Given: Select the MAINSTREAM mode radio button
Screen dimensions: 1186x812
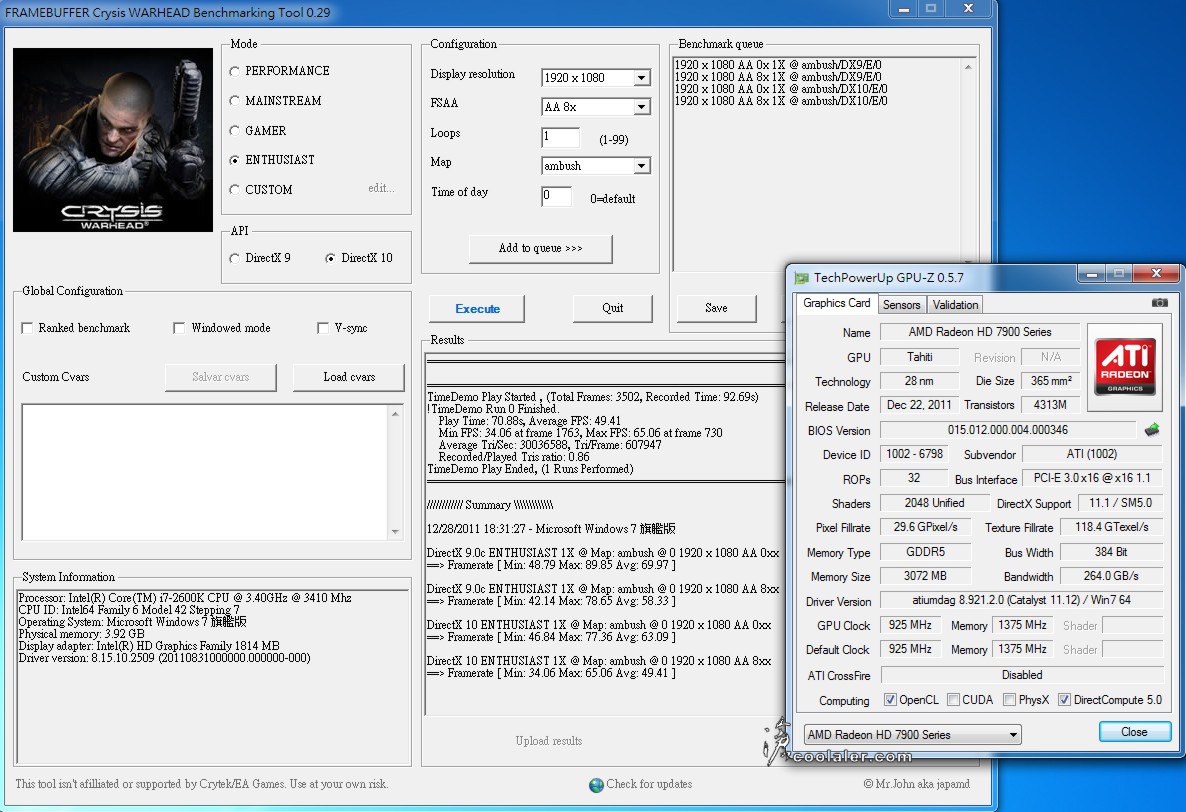Looking at the screenshot, I should coord(234,101).
